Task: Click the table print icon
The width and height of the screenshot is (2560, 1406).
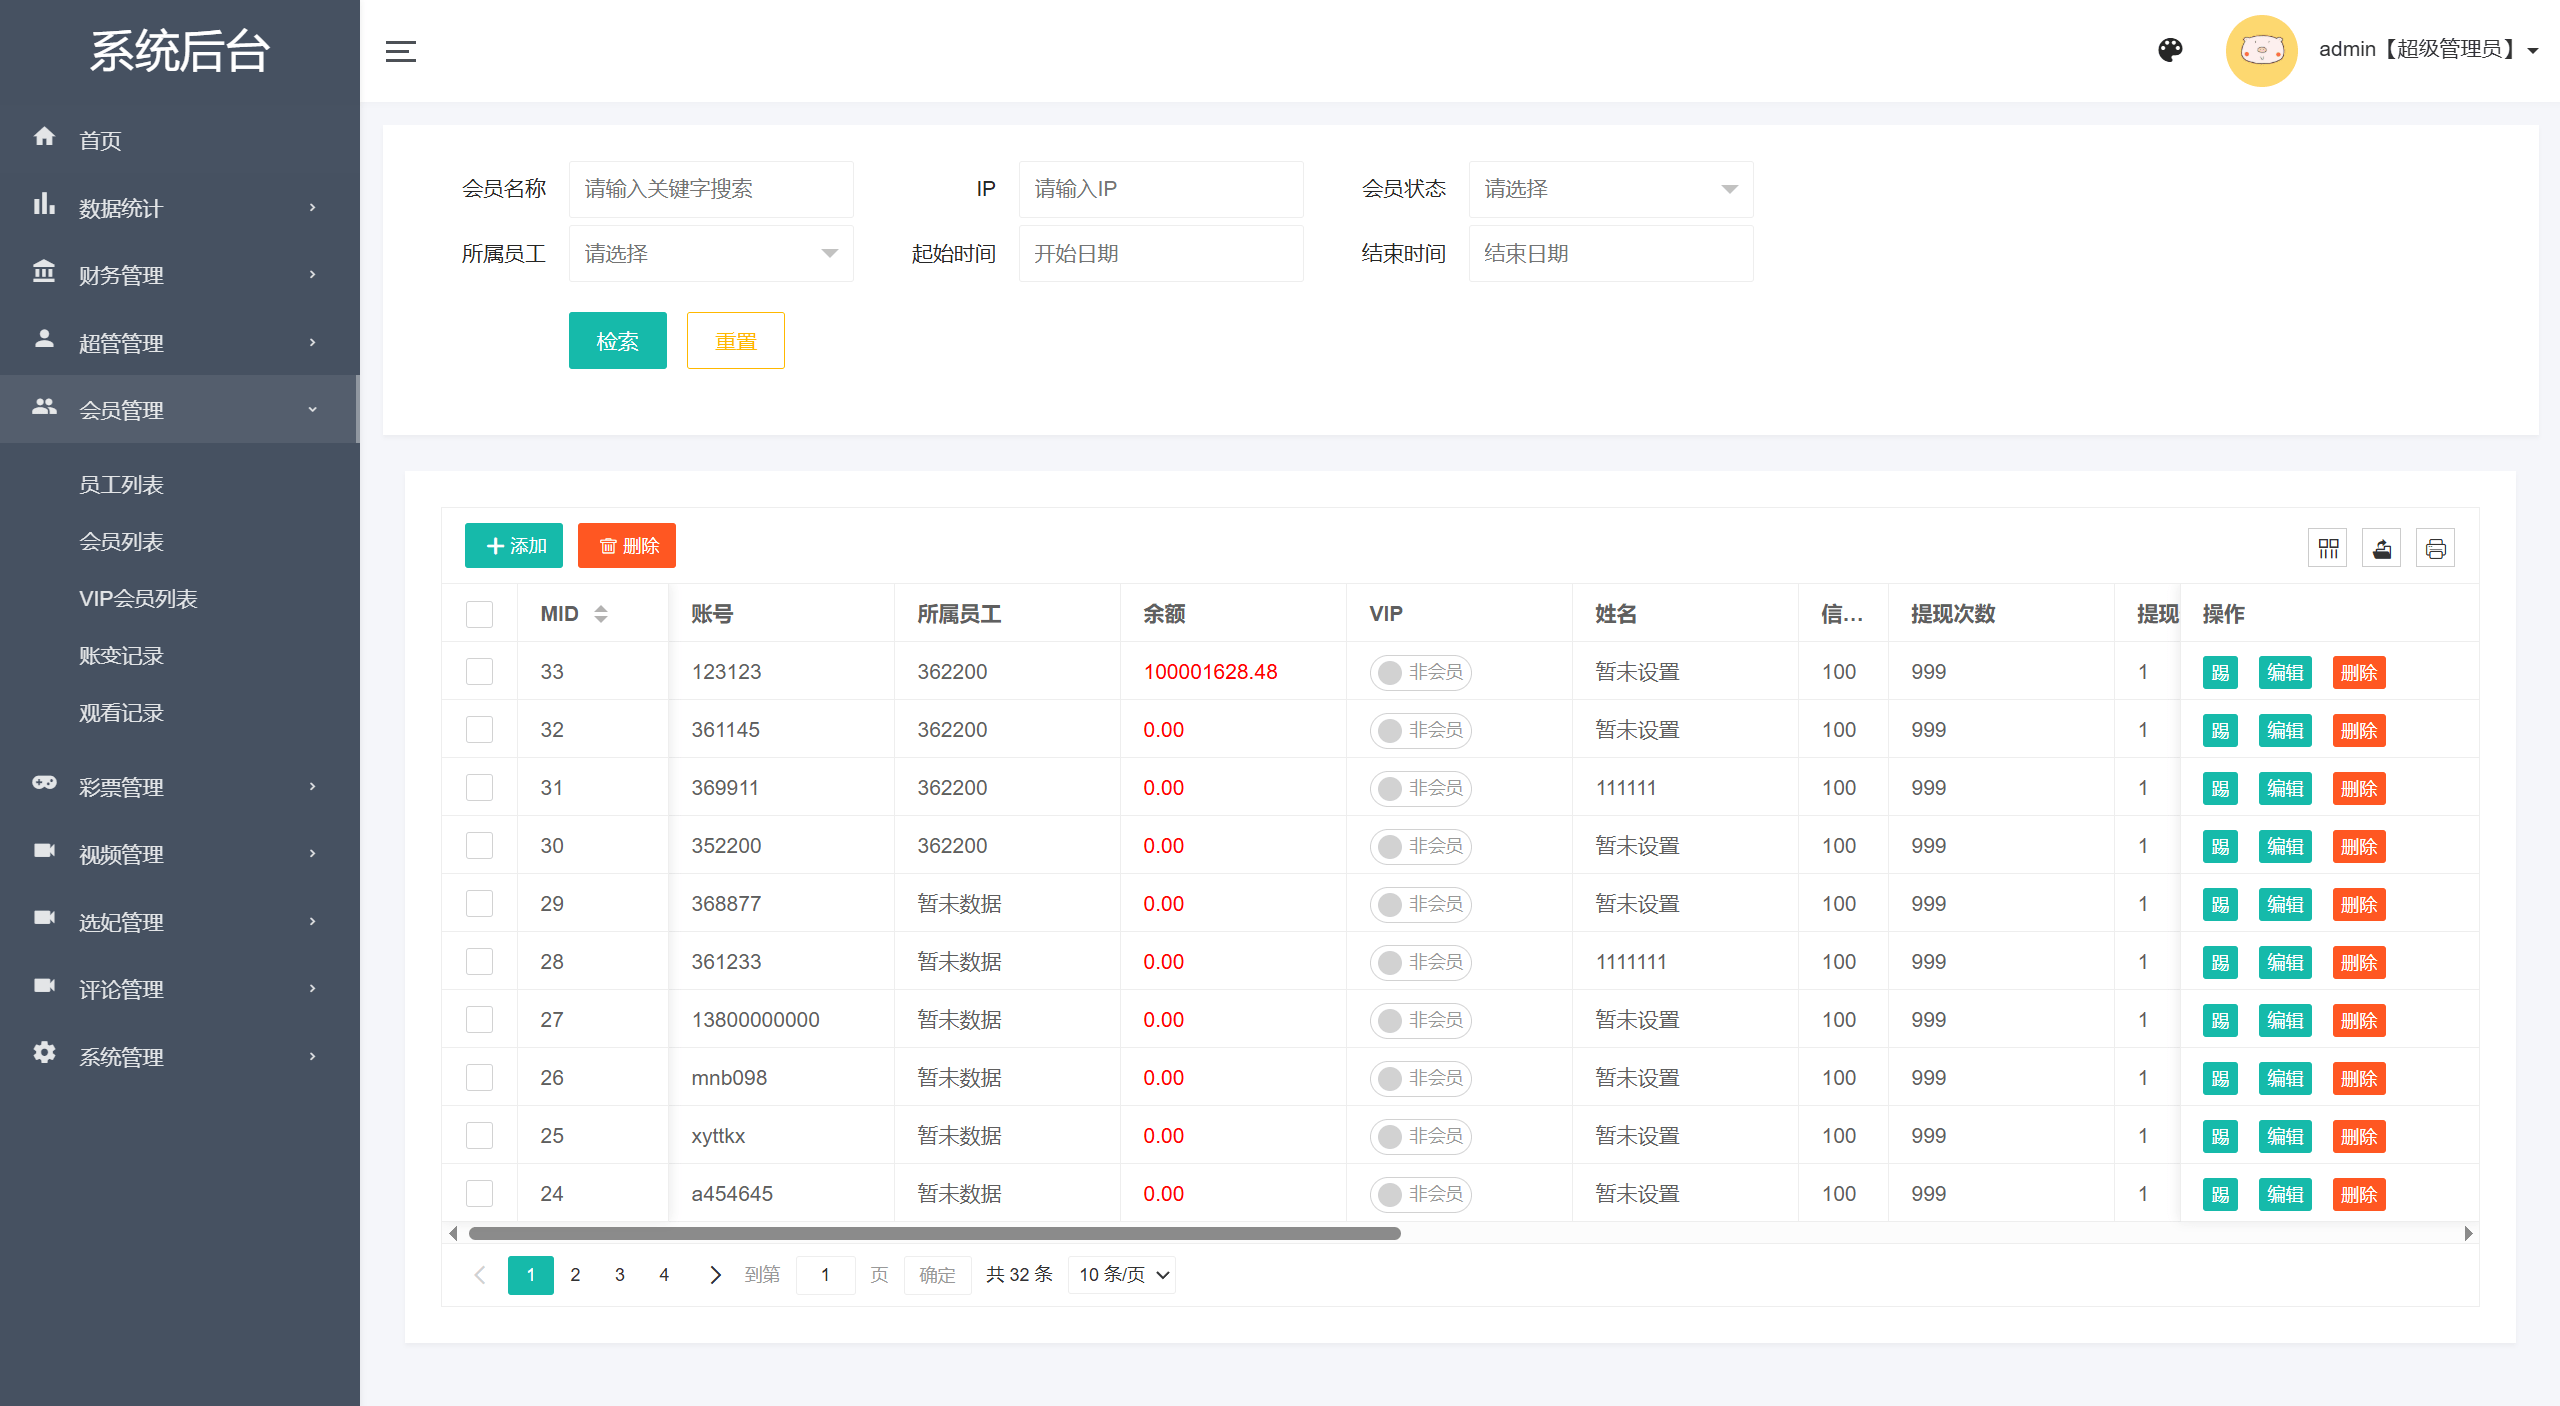Action: pyautogui.click(x=2436, y=548)
